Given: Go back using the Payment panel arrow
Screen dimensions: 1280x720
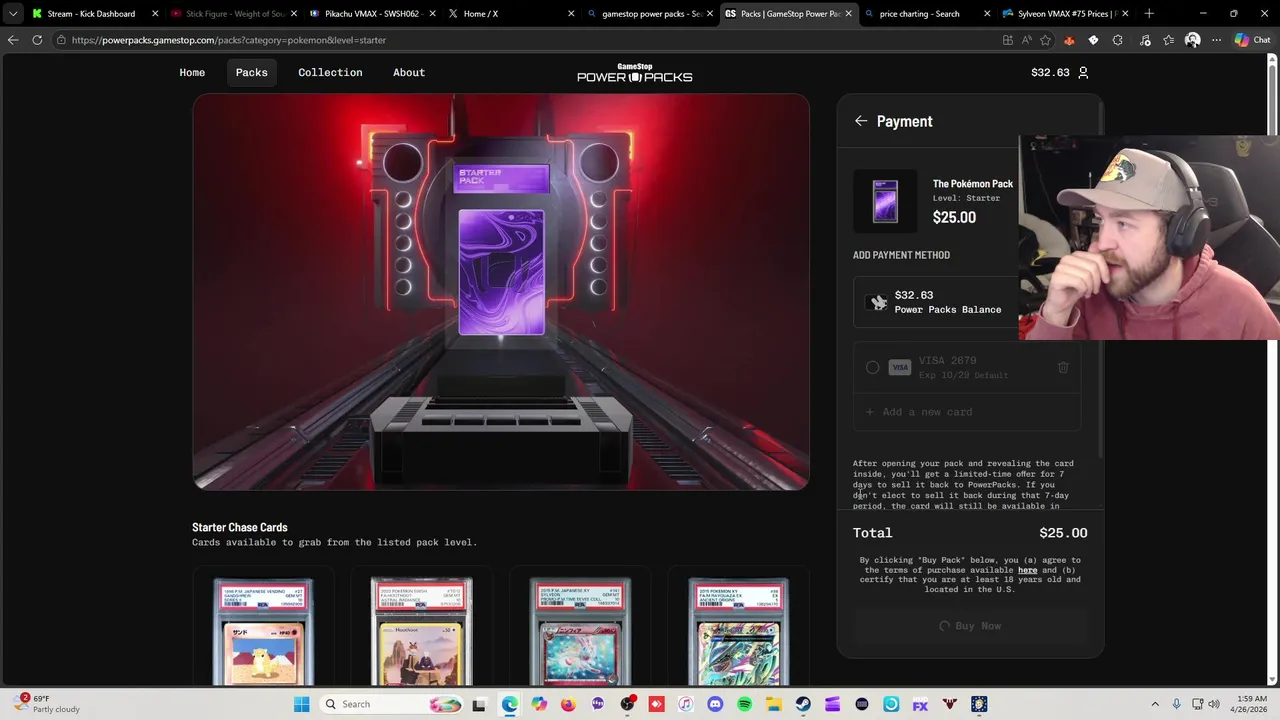Looking at the screenshot, I should 861,121.
